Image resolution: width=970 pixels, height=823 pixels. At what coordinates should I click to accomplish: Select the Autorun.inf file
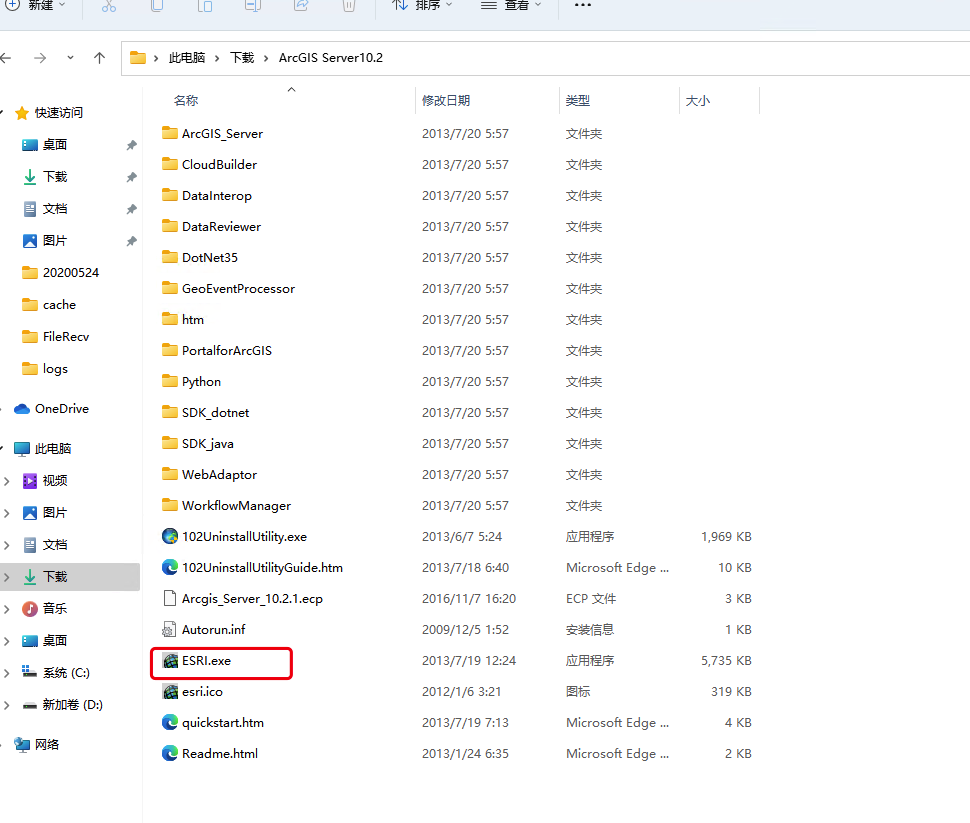tap(213, 630)
